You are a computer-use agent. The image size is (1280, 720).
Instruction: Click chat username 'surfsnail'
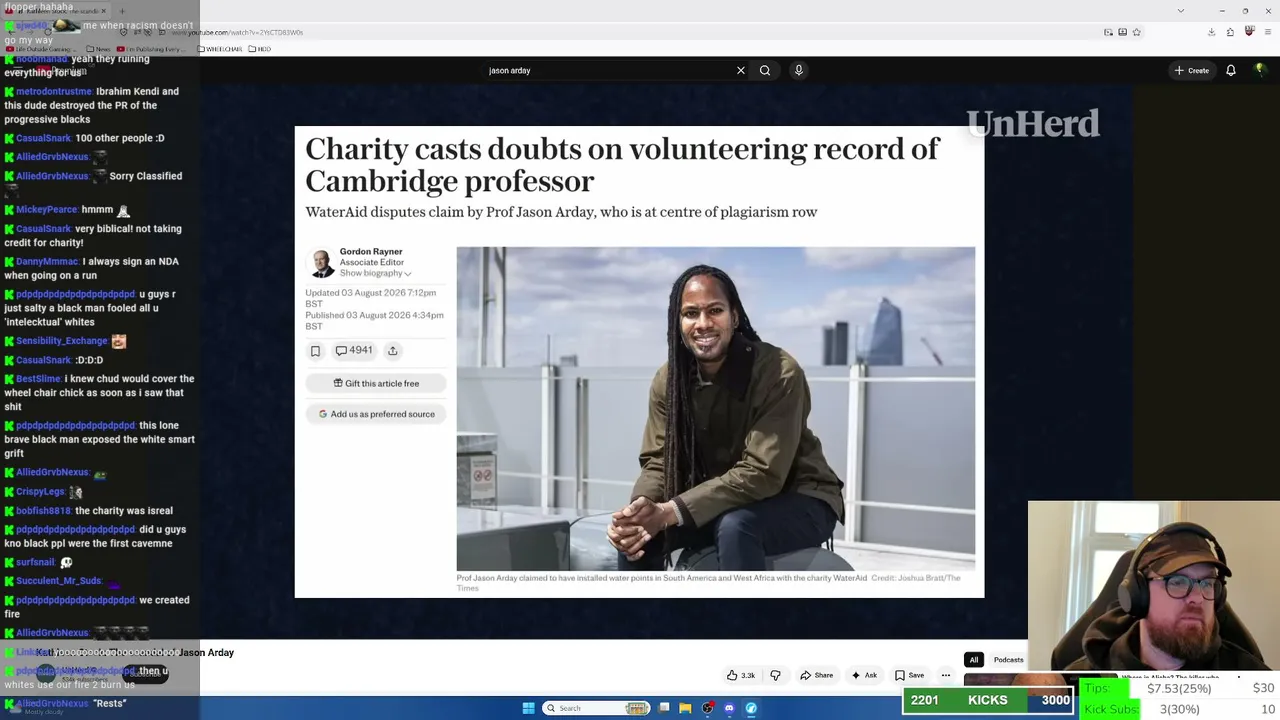point(36,563)
